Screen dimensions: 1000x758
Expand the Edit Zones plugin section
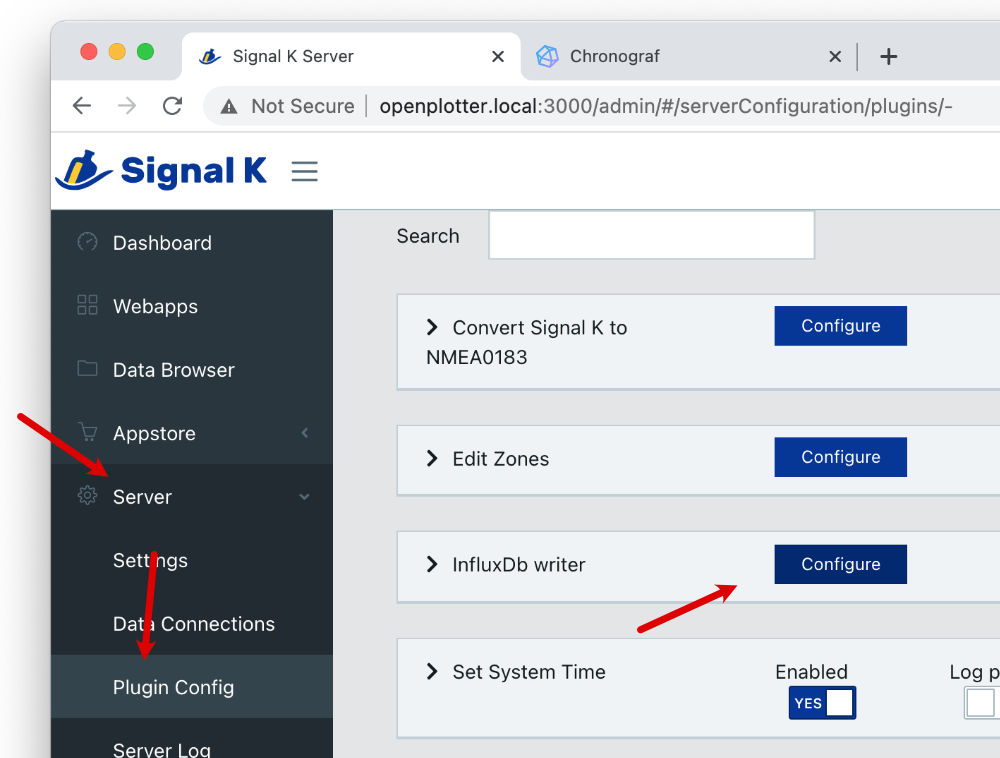tap(432, 458)
